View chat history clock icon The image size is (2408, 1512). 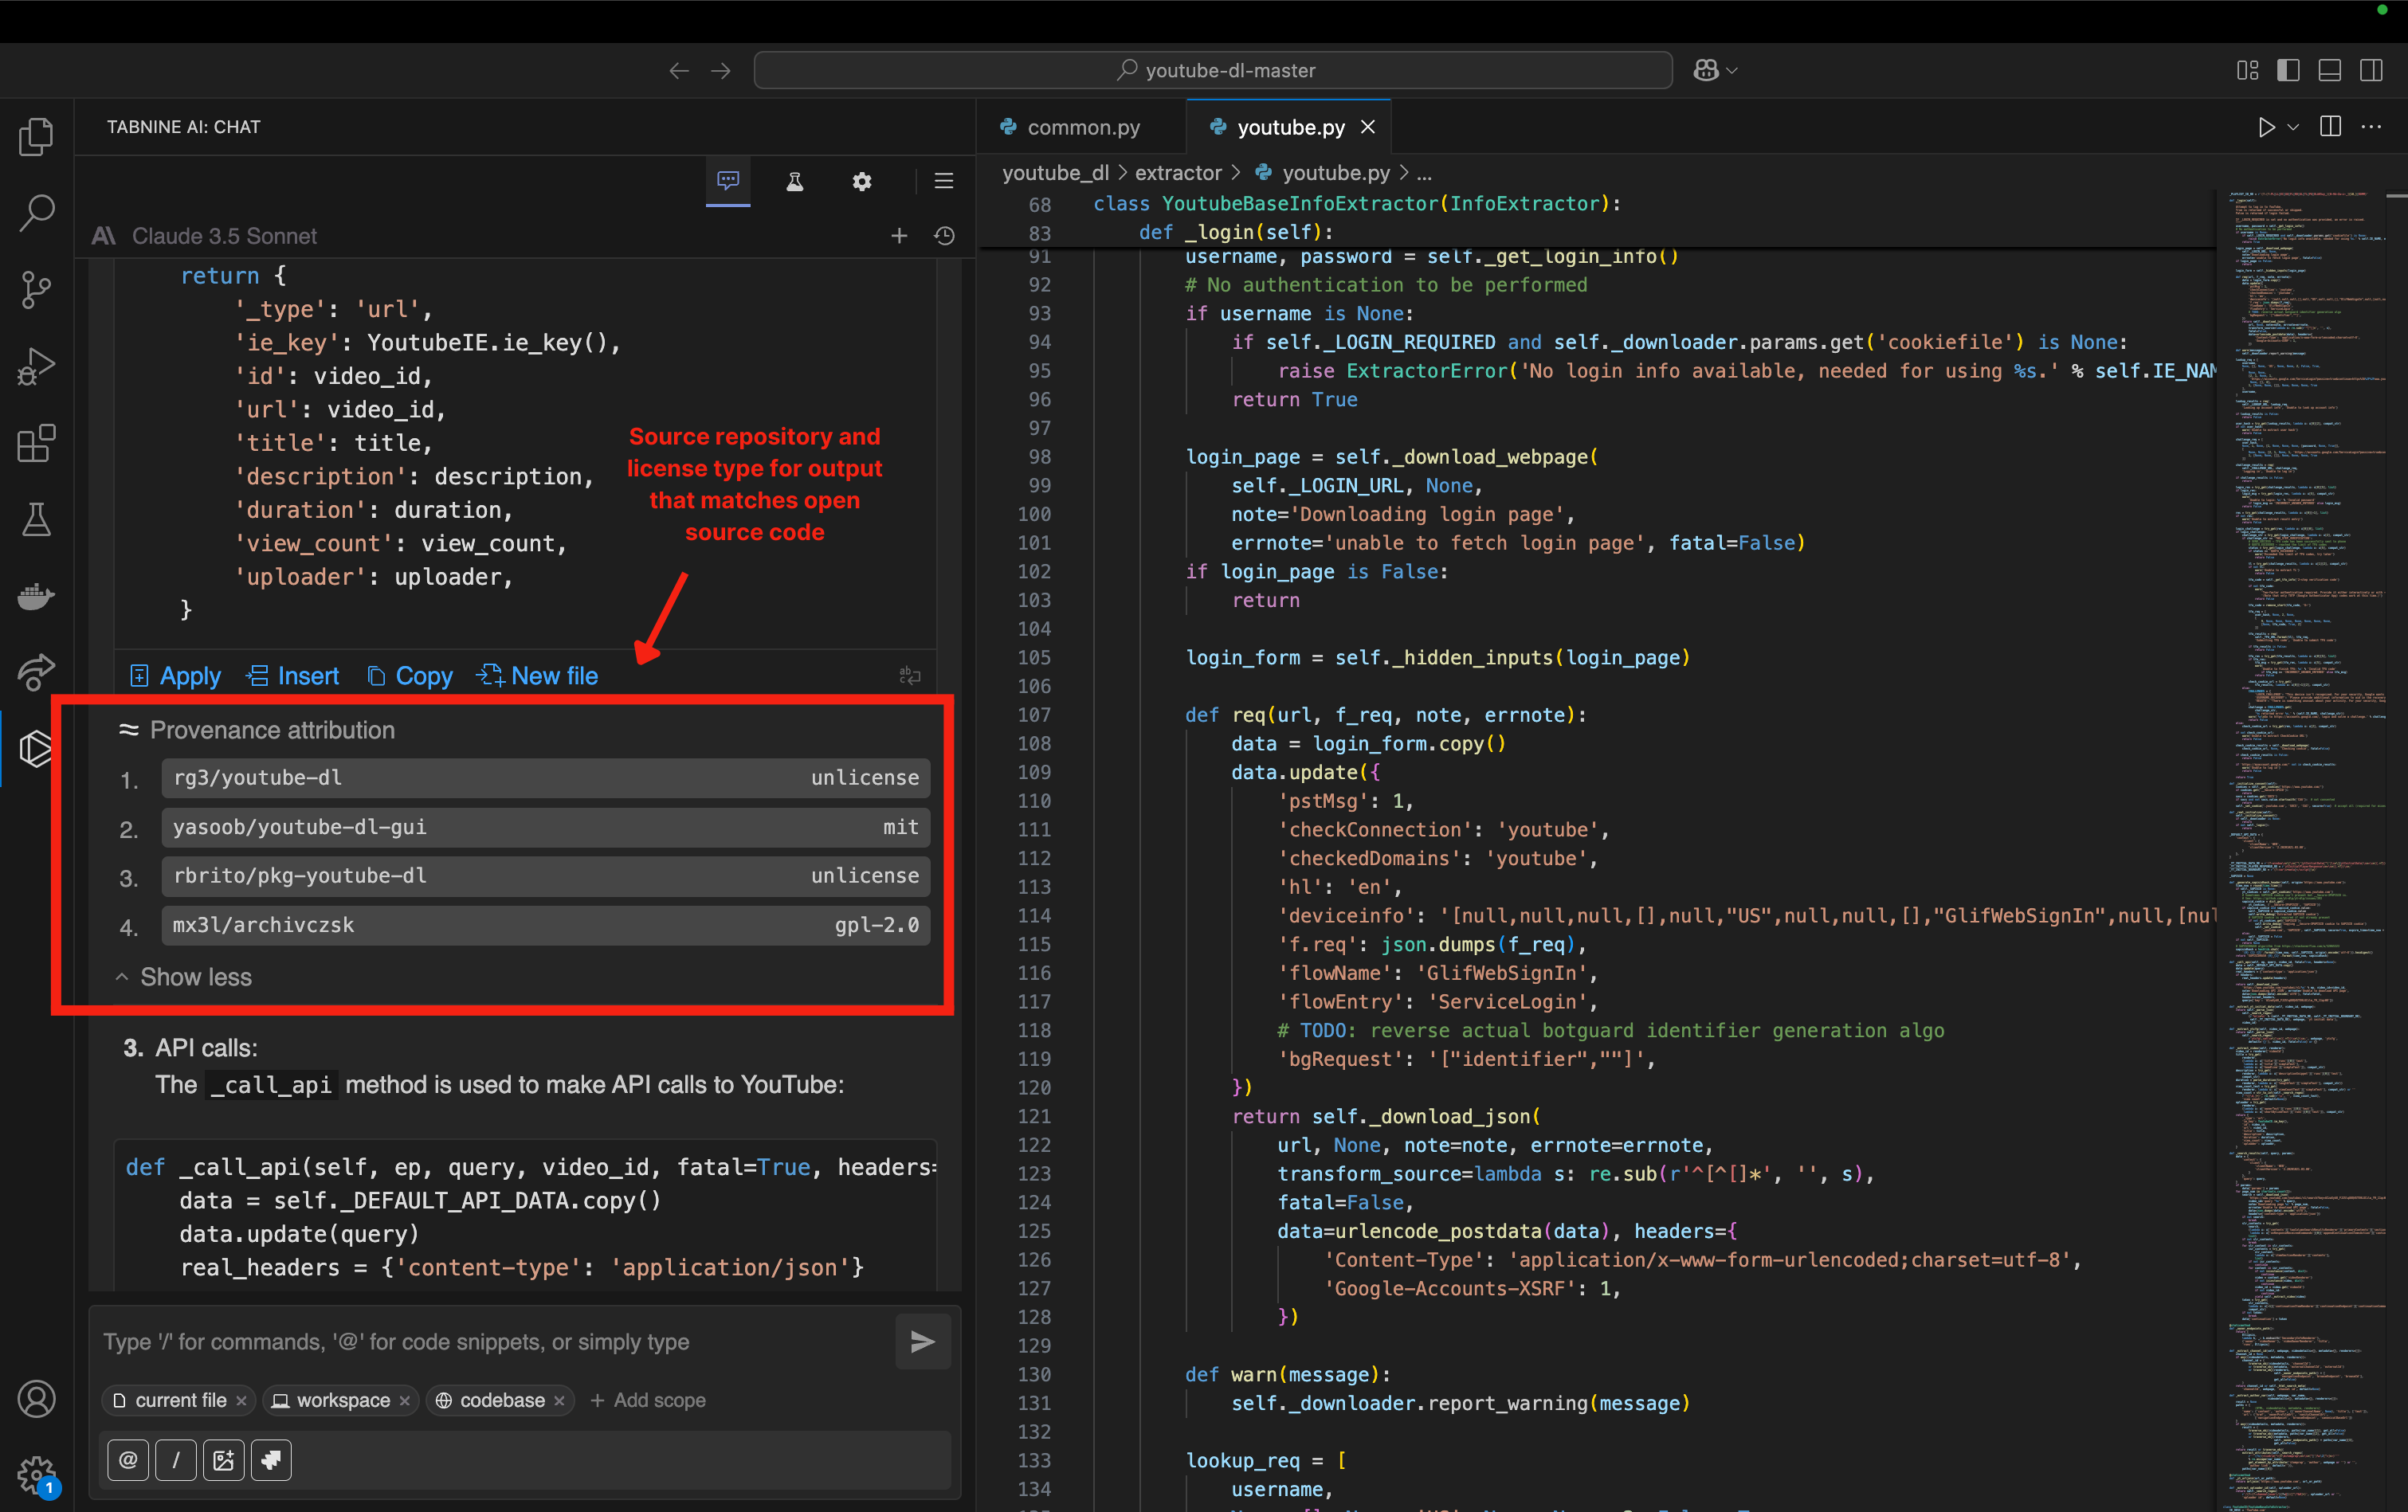[944, 235]
